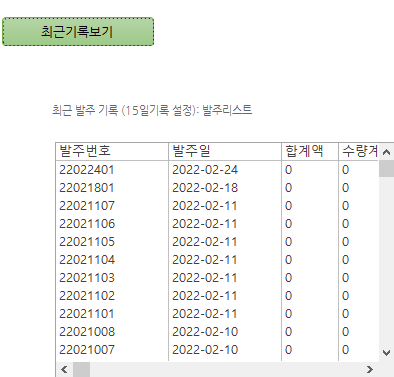394x377 pixels.
Task: Select order number 22021101
Action: 87,314
